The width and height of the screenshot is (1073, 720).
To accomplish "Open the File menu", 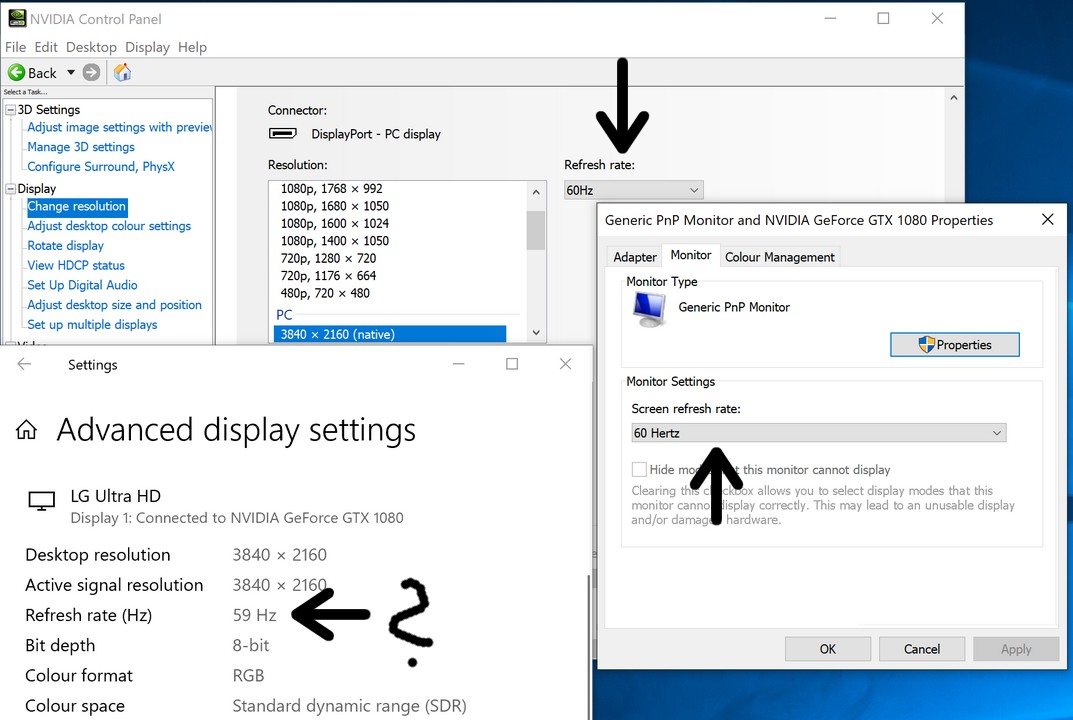I will (15, 47).
